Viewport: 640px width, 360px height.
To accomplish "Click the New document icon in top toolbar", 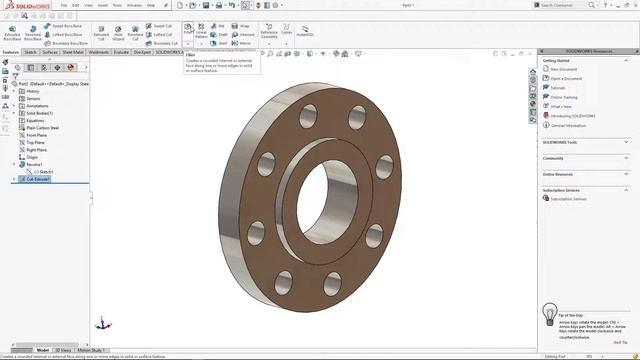I will 180,5.
